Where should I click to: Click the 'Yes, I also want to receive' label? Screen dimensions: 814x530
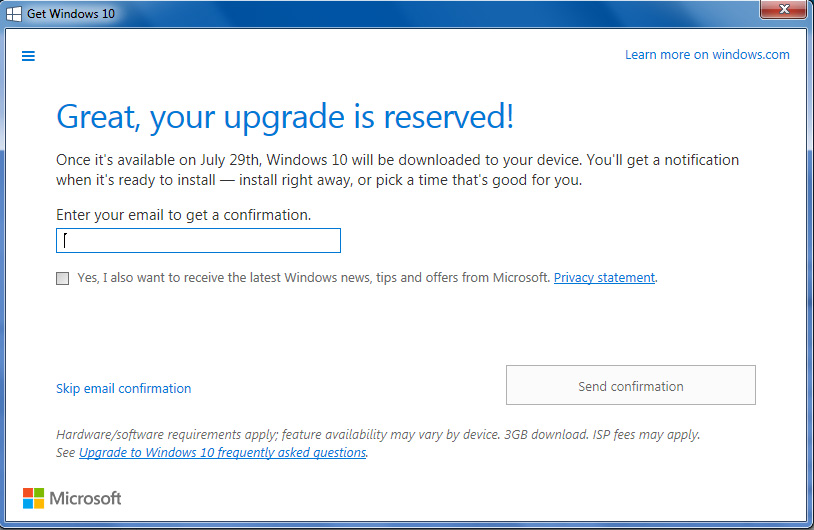click(x=312, y=278)
